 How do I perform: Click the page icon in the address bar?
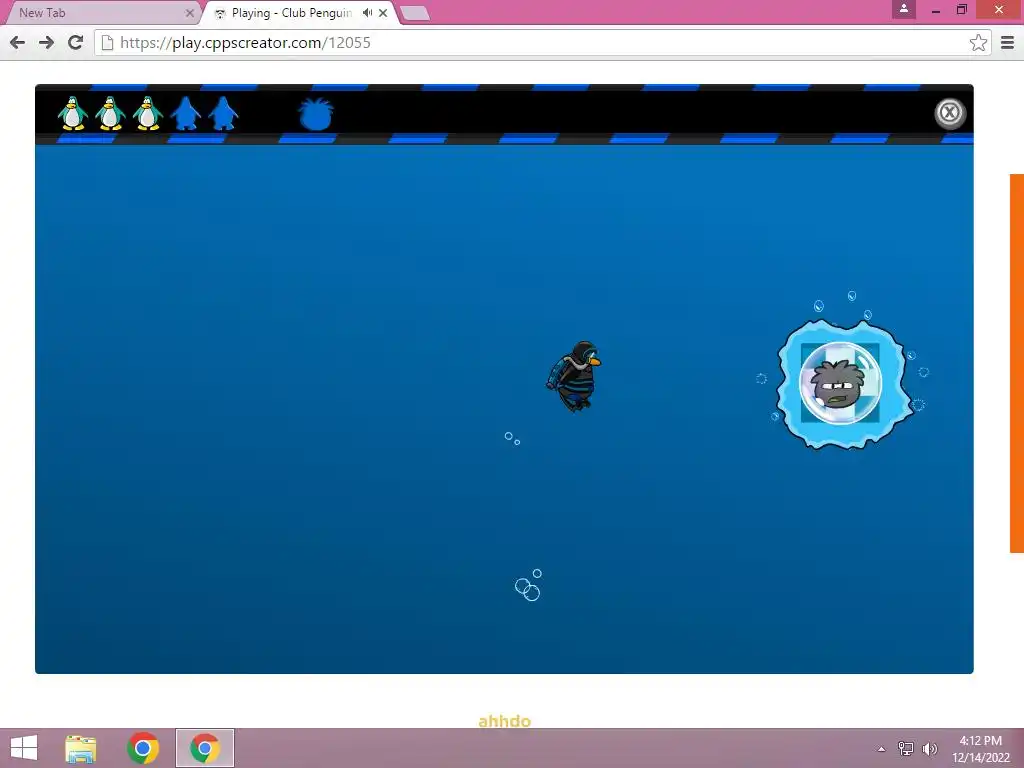[108, 42]
